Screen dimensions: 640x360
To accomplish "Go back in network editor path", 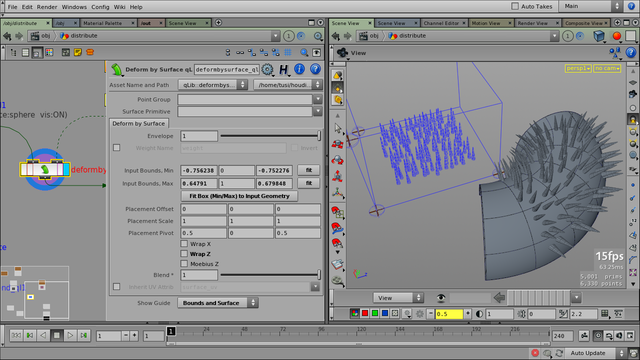I will [7, 36].
